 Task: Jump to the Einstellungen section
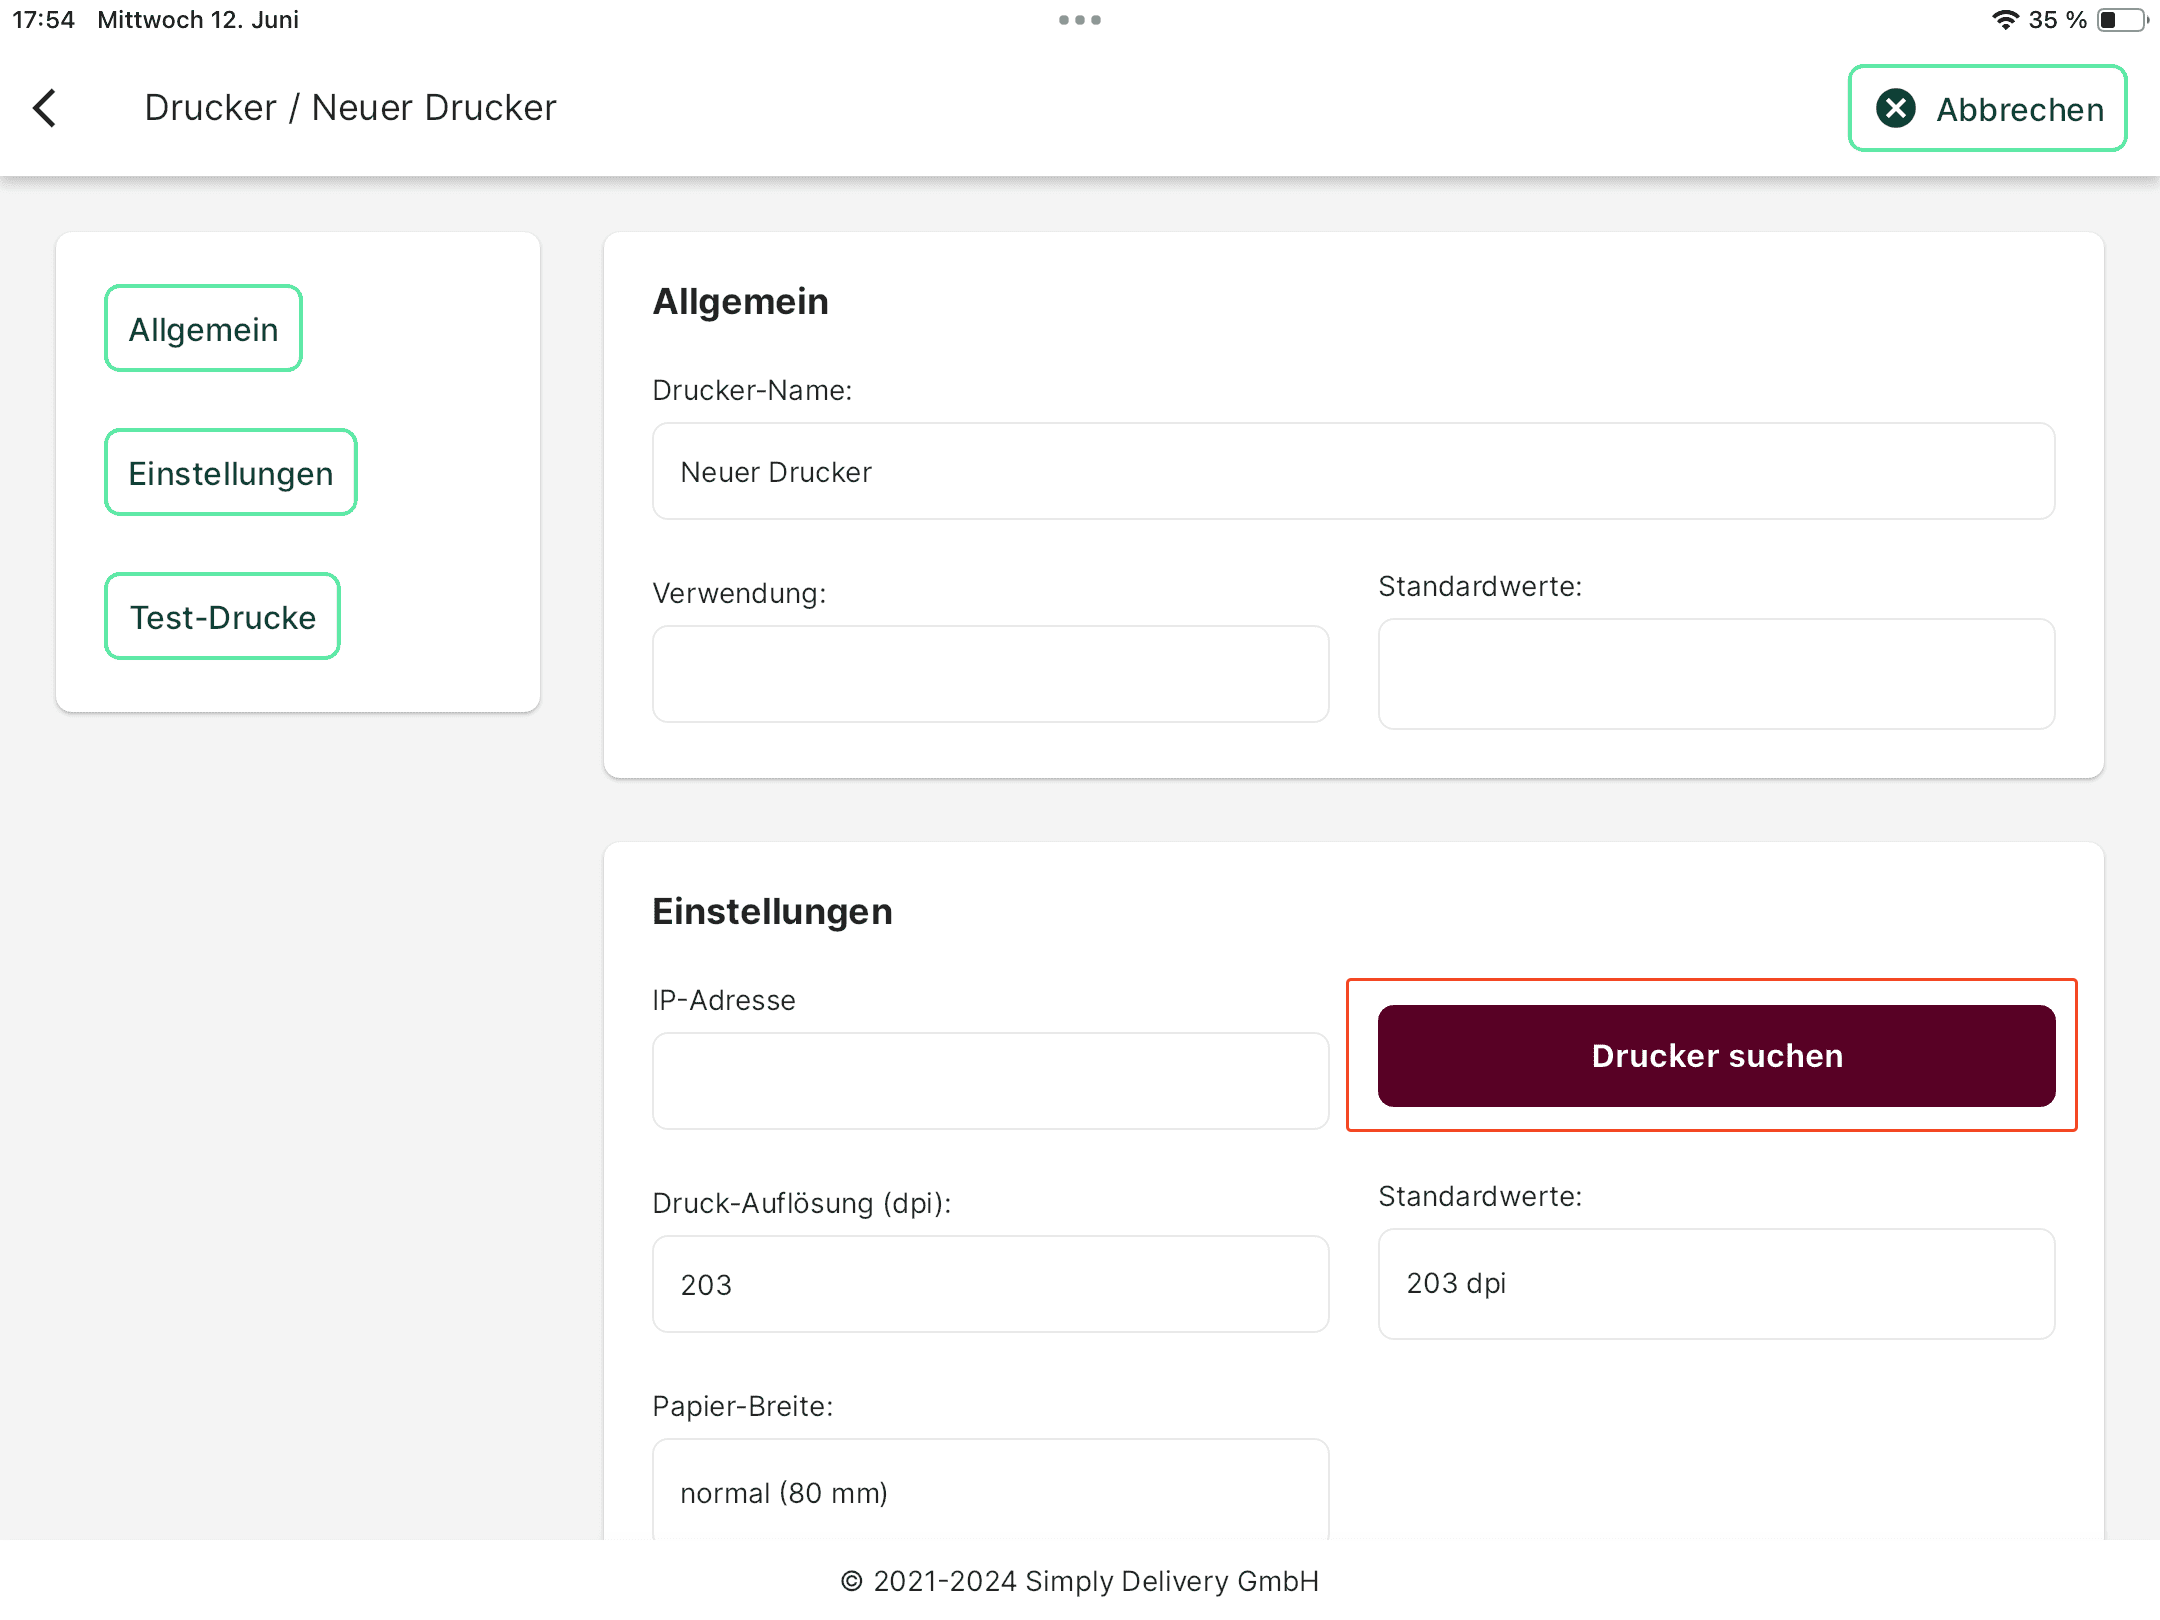[x=231, y=473]
